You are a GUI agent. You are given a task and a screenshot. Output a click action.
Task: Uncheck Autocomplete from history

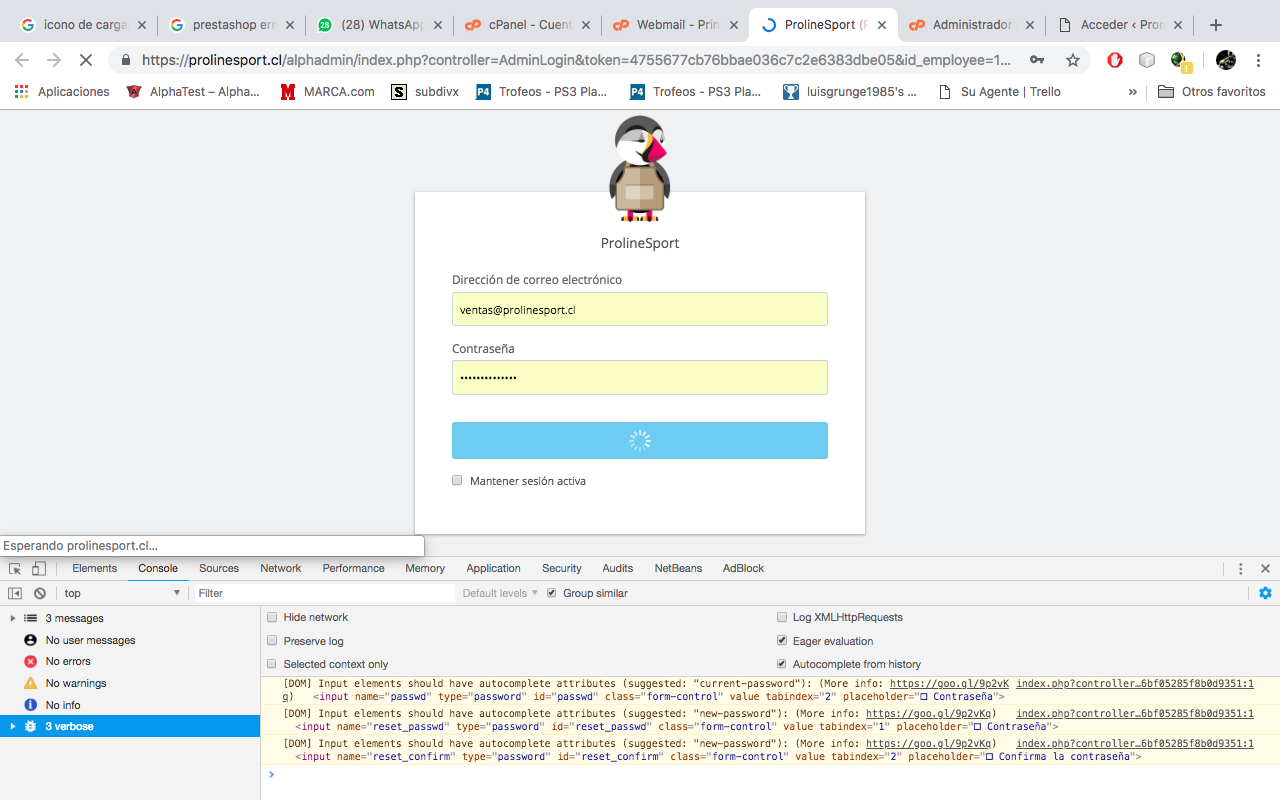pyautogui.click(x=782, y=664)
